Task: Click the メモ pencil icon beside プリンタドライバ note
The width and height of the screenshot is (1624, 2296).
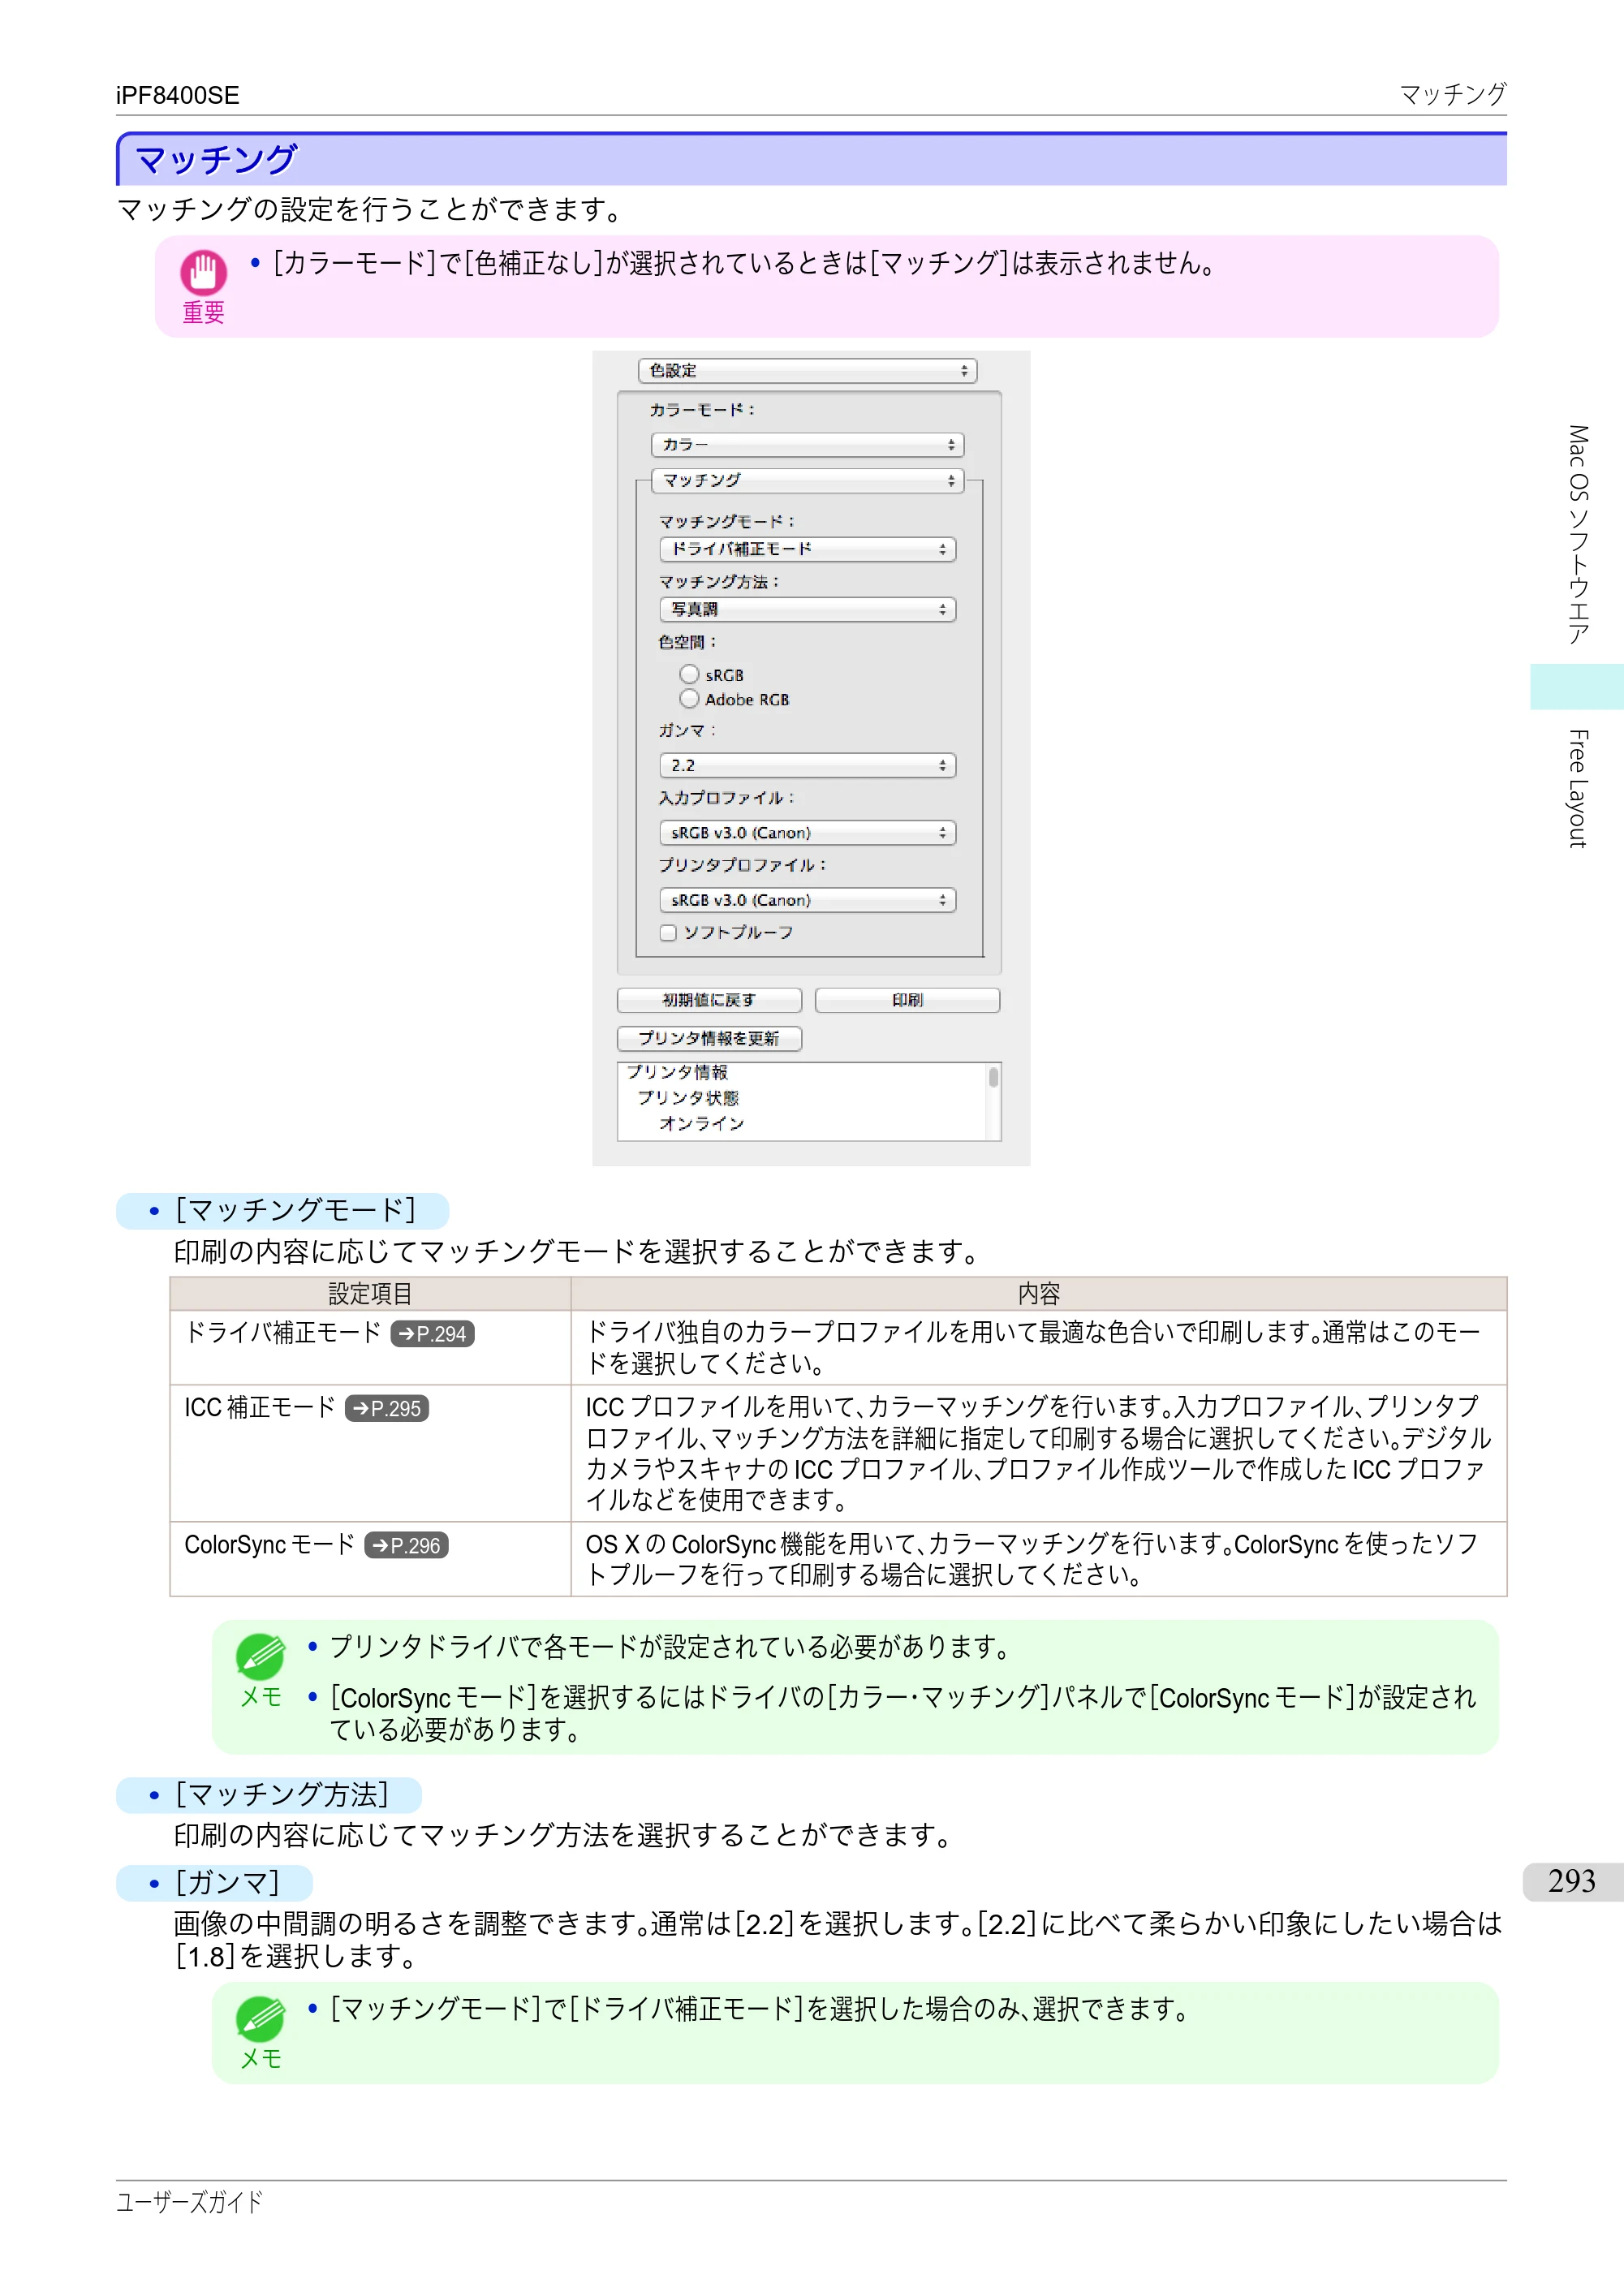Action: pos(260,1657)
